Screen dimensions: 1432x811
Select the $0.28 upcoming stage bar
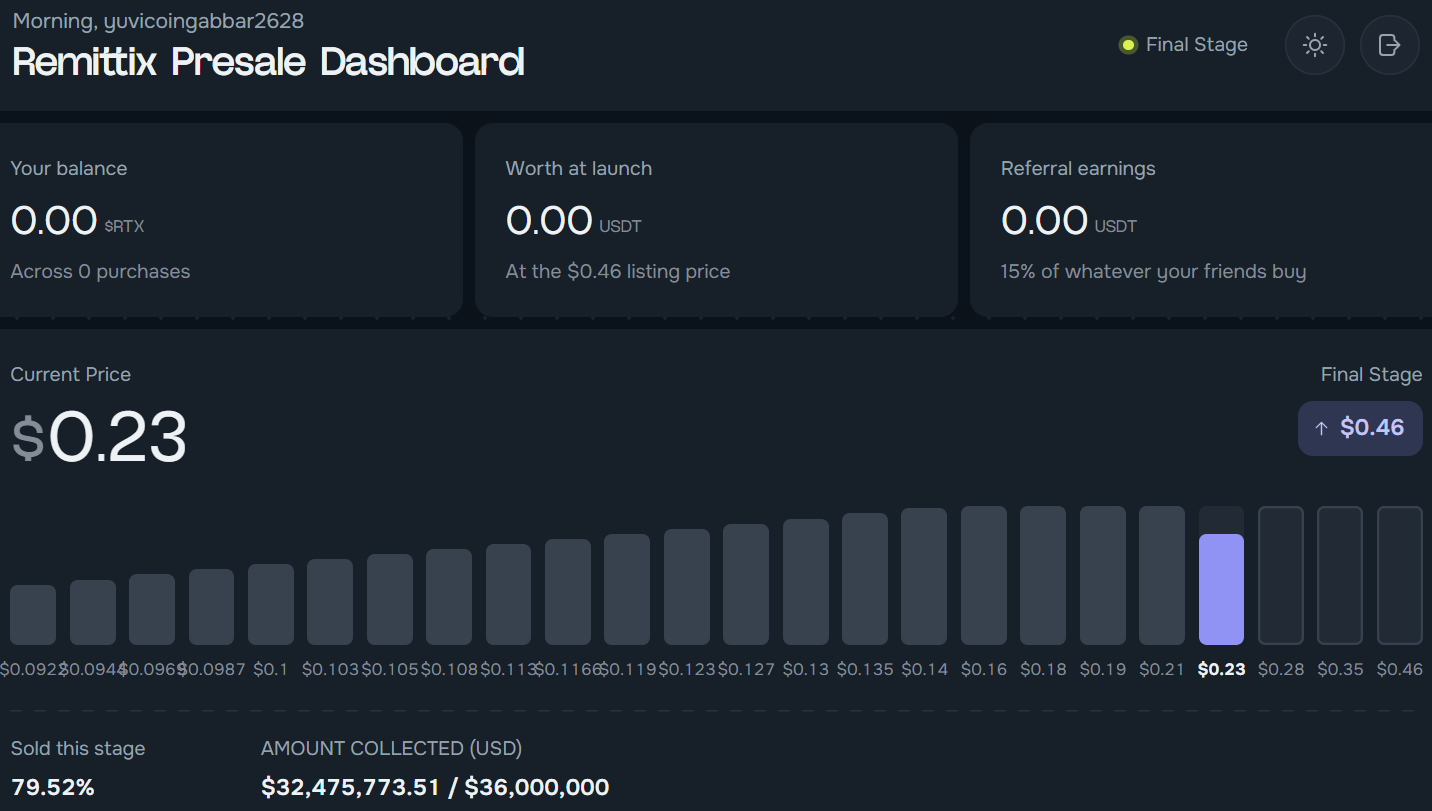click(x=1281, y=576)
